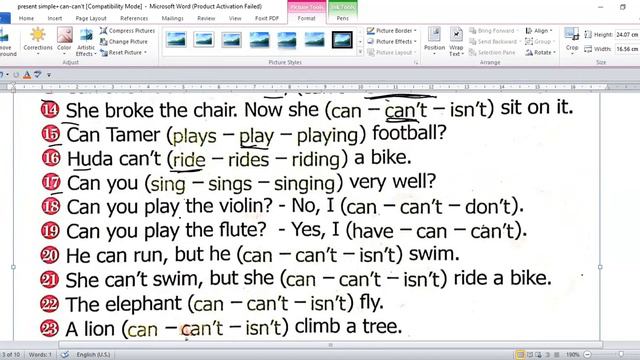
Task: Open the Wrap Text menu
Action: click(x=456, y=42)
